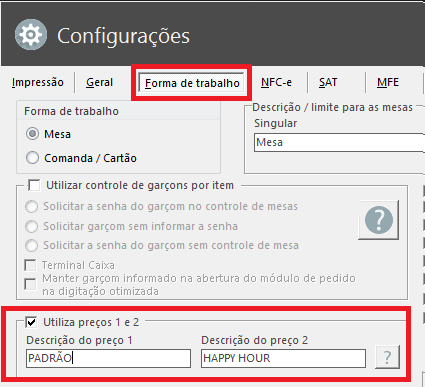This screenshot has height=387, width=425.
Task: Click the Descrição do preço 1 field
Action: click(108, 358)
